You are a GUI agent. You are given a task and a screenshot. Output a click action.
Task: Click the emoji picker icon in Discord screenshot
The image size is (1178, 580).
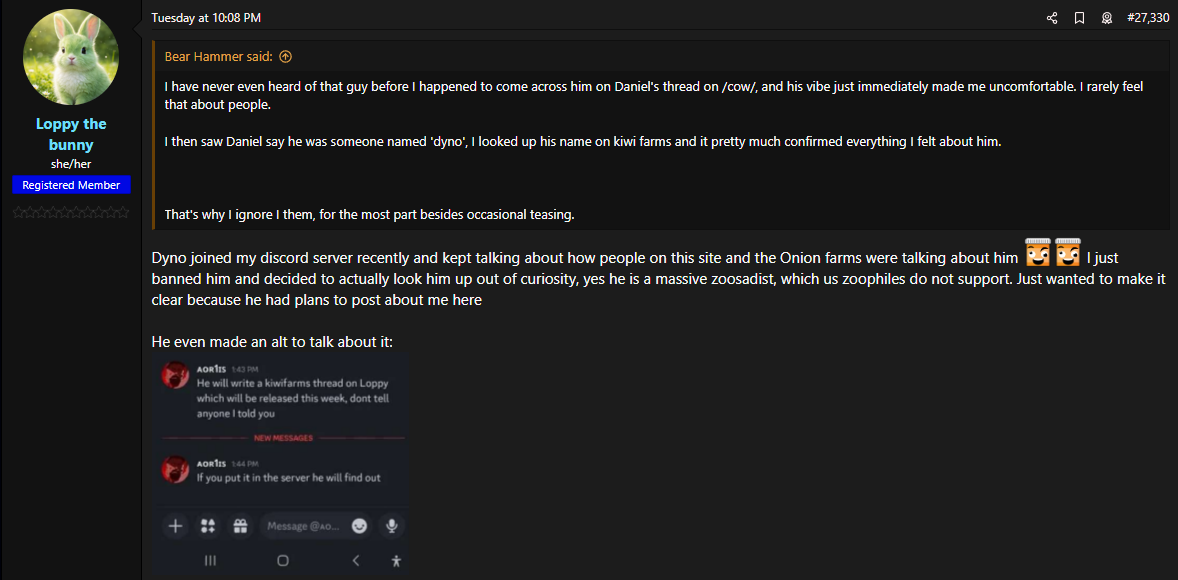click(x=359, y=525)
